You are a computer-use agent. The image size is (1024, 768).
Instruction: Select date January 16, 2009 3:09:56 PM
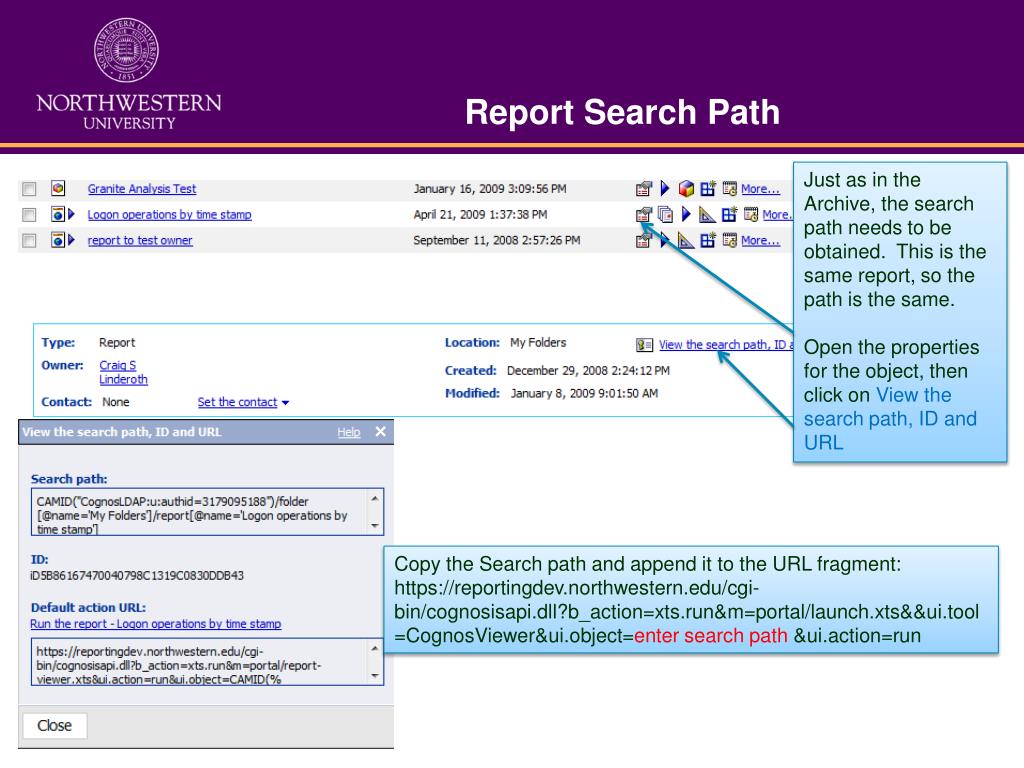pyautogui.click(x=490, y=189)
